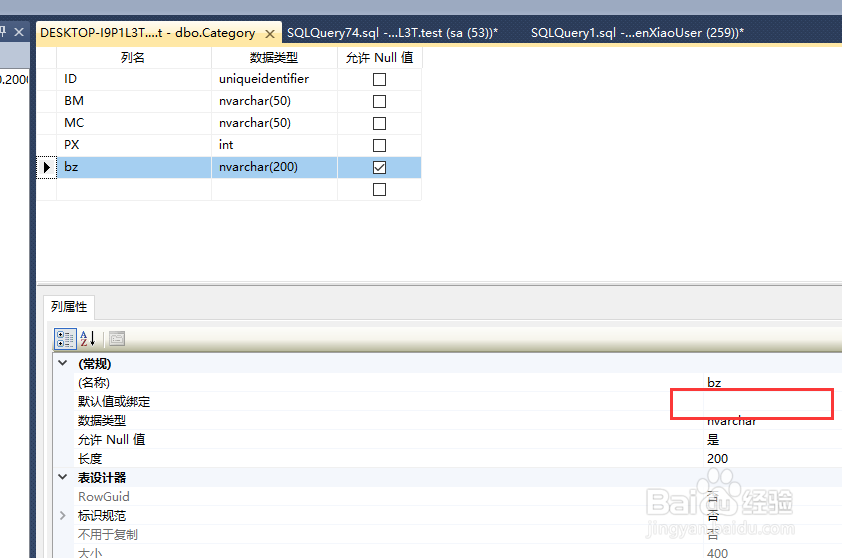The image size is (842, 558).
Task: Click the empty new column name cell
Action: point(134,190)
